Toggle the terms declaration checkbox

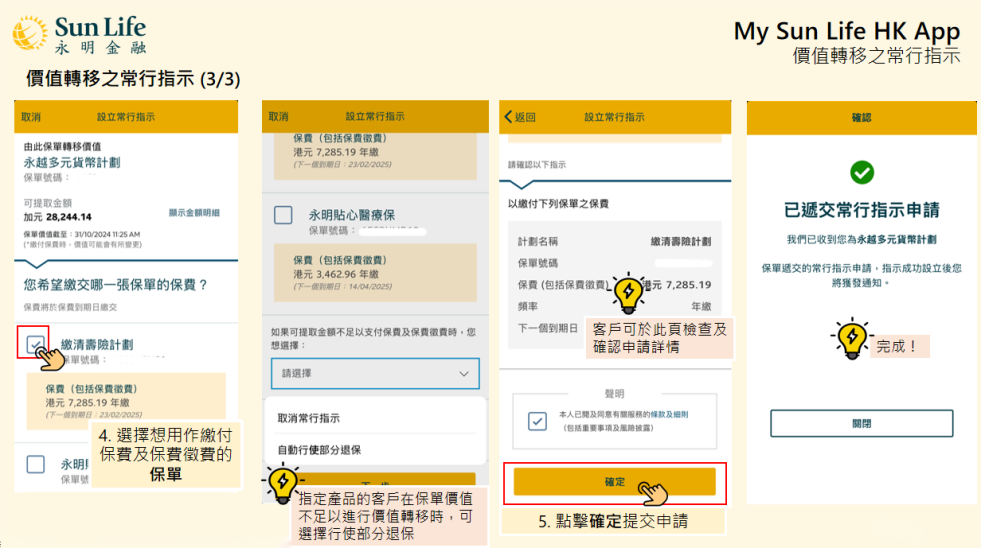pos(537,420)
